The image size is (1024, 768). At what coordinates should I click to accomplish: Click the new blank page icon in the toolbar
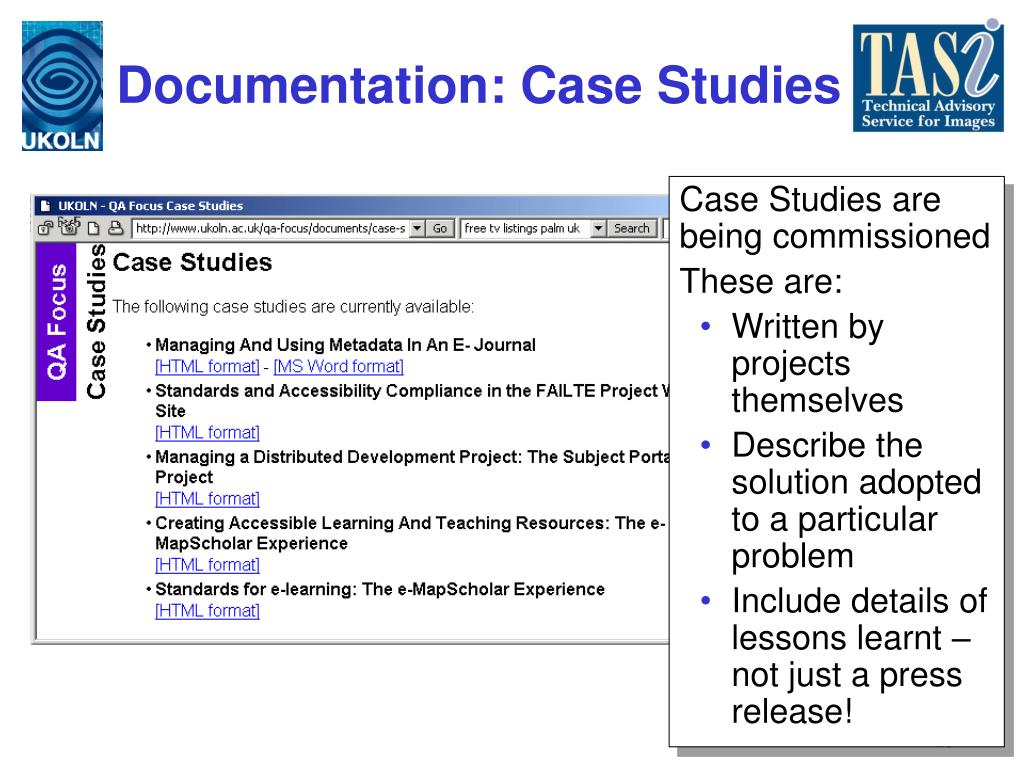click(x=93, y=228)
